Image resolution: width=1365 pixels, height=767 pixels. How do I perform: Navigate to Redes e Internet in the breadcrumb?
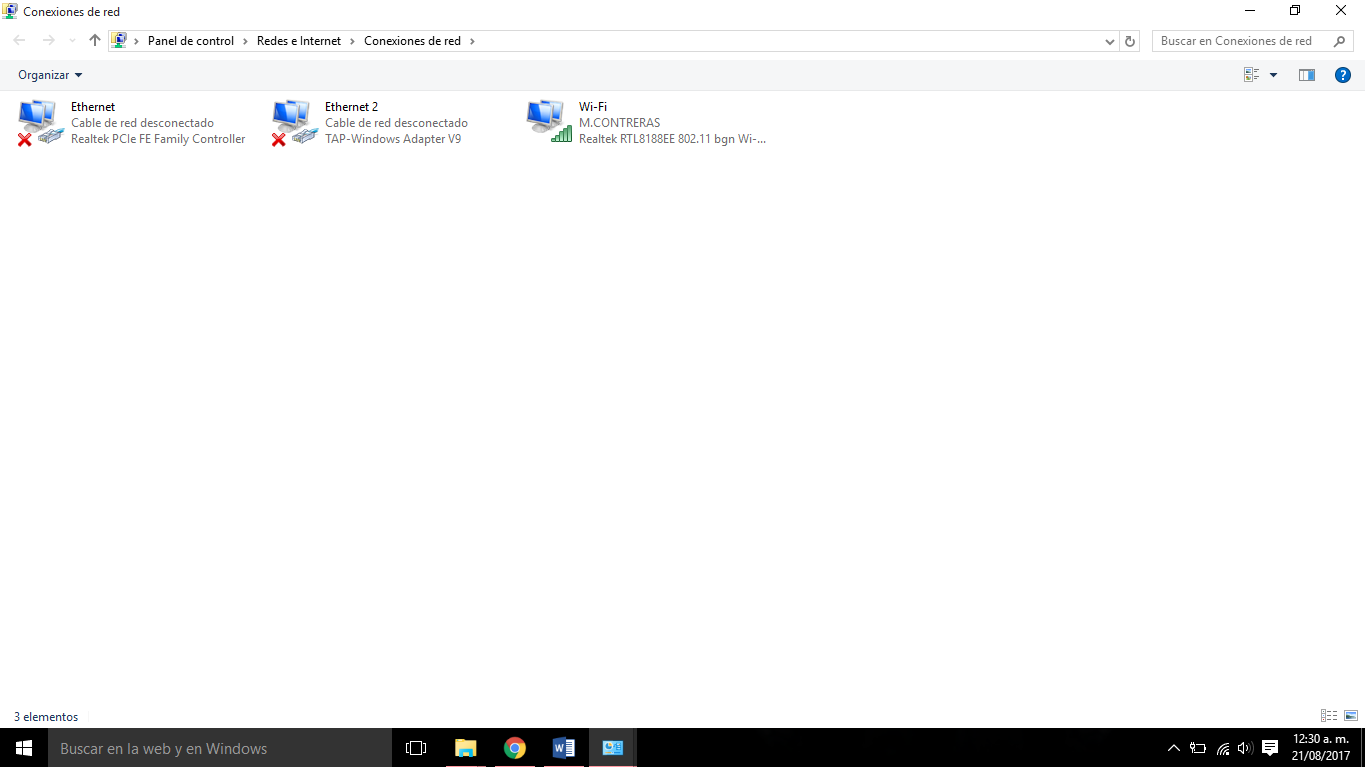tap(300, 41)
